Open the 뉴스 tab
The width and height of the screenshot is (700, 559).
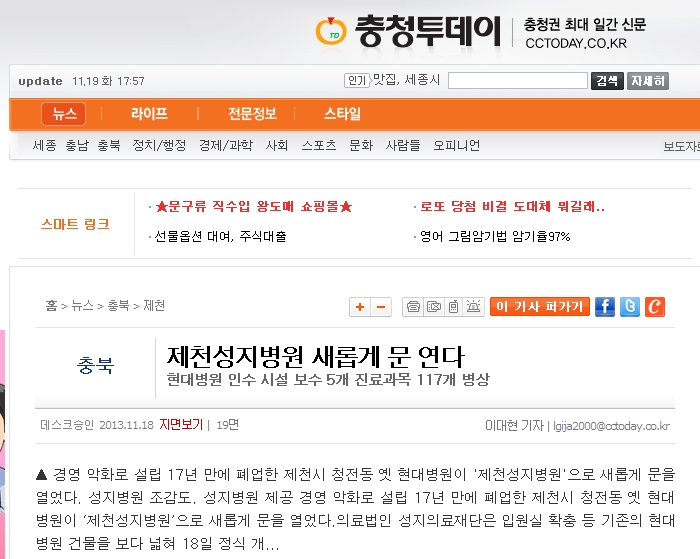coord(64,114)
